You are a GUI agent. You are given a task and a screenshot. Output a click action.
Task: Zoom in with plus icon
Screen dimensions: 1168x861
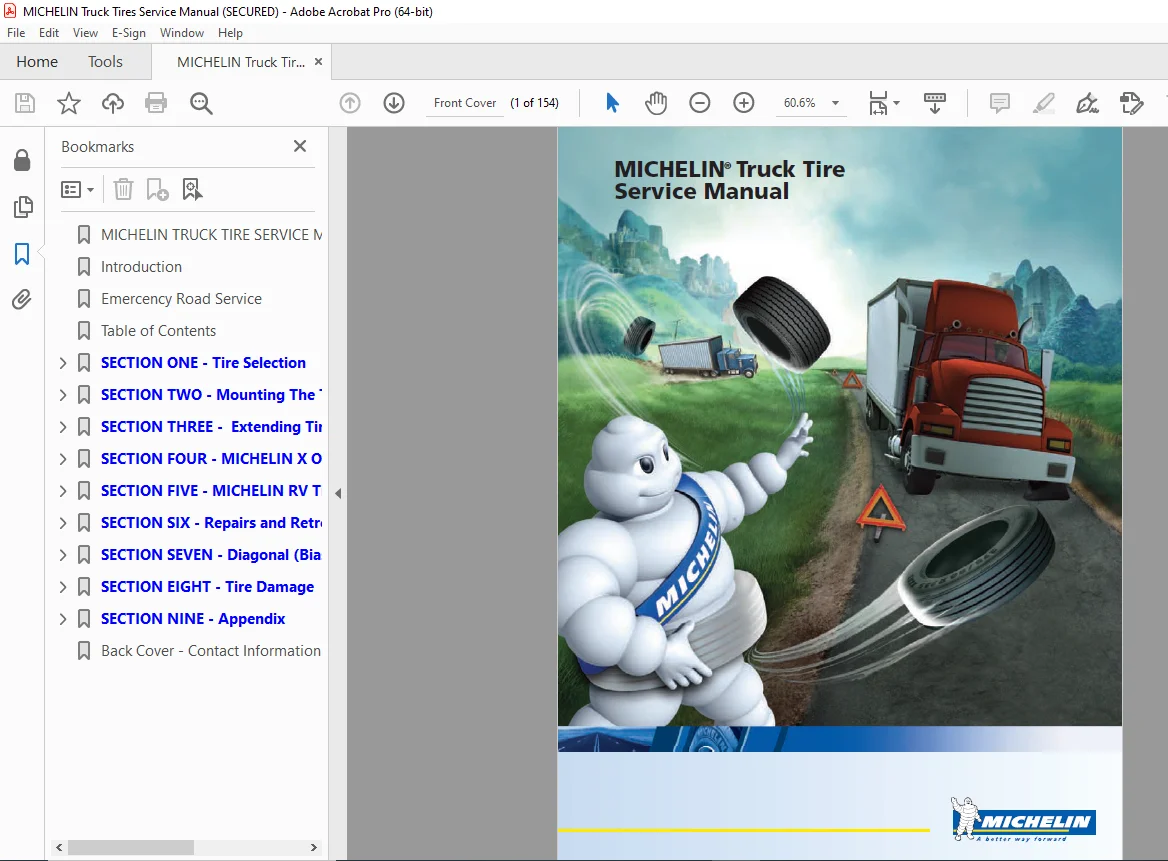[743, 103]
